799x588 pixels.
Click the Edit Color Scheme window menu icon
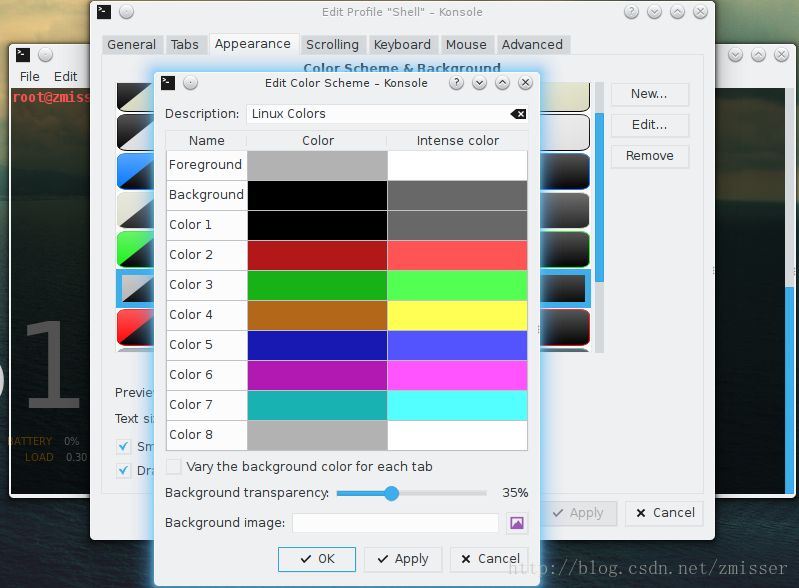[168, 83]
